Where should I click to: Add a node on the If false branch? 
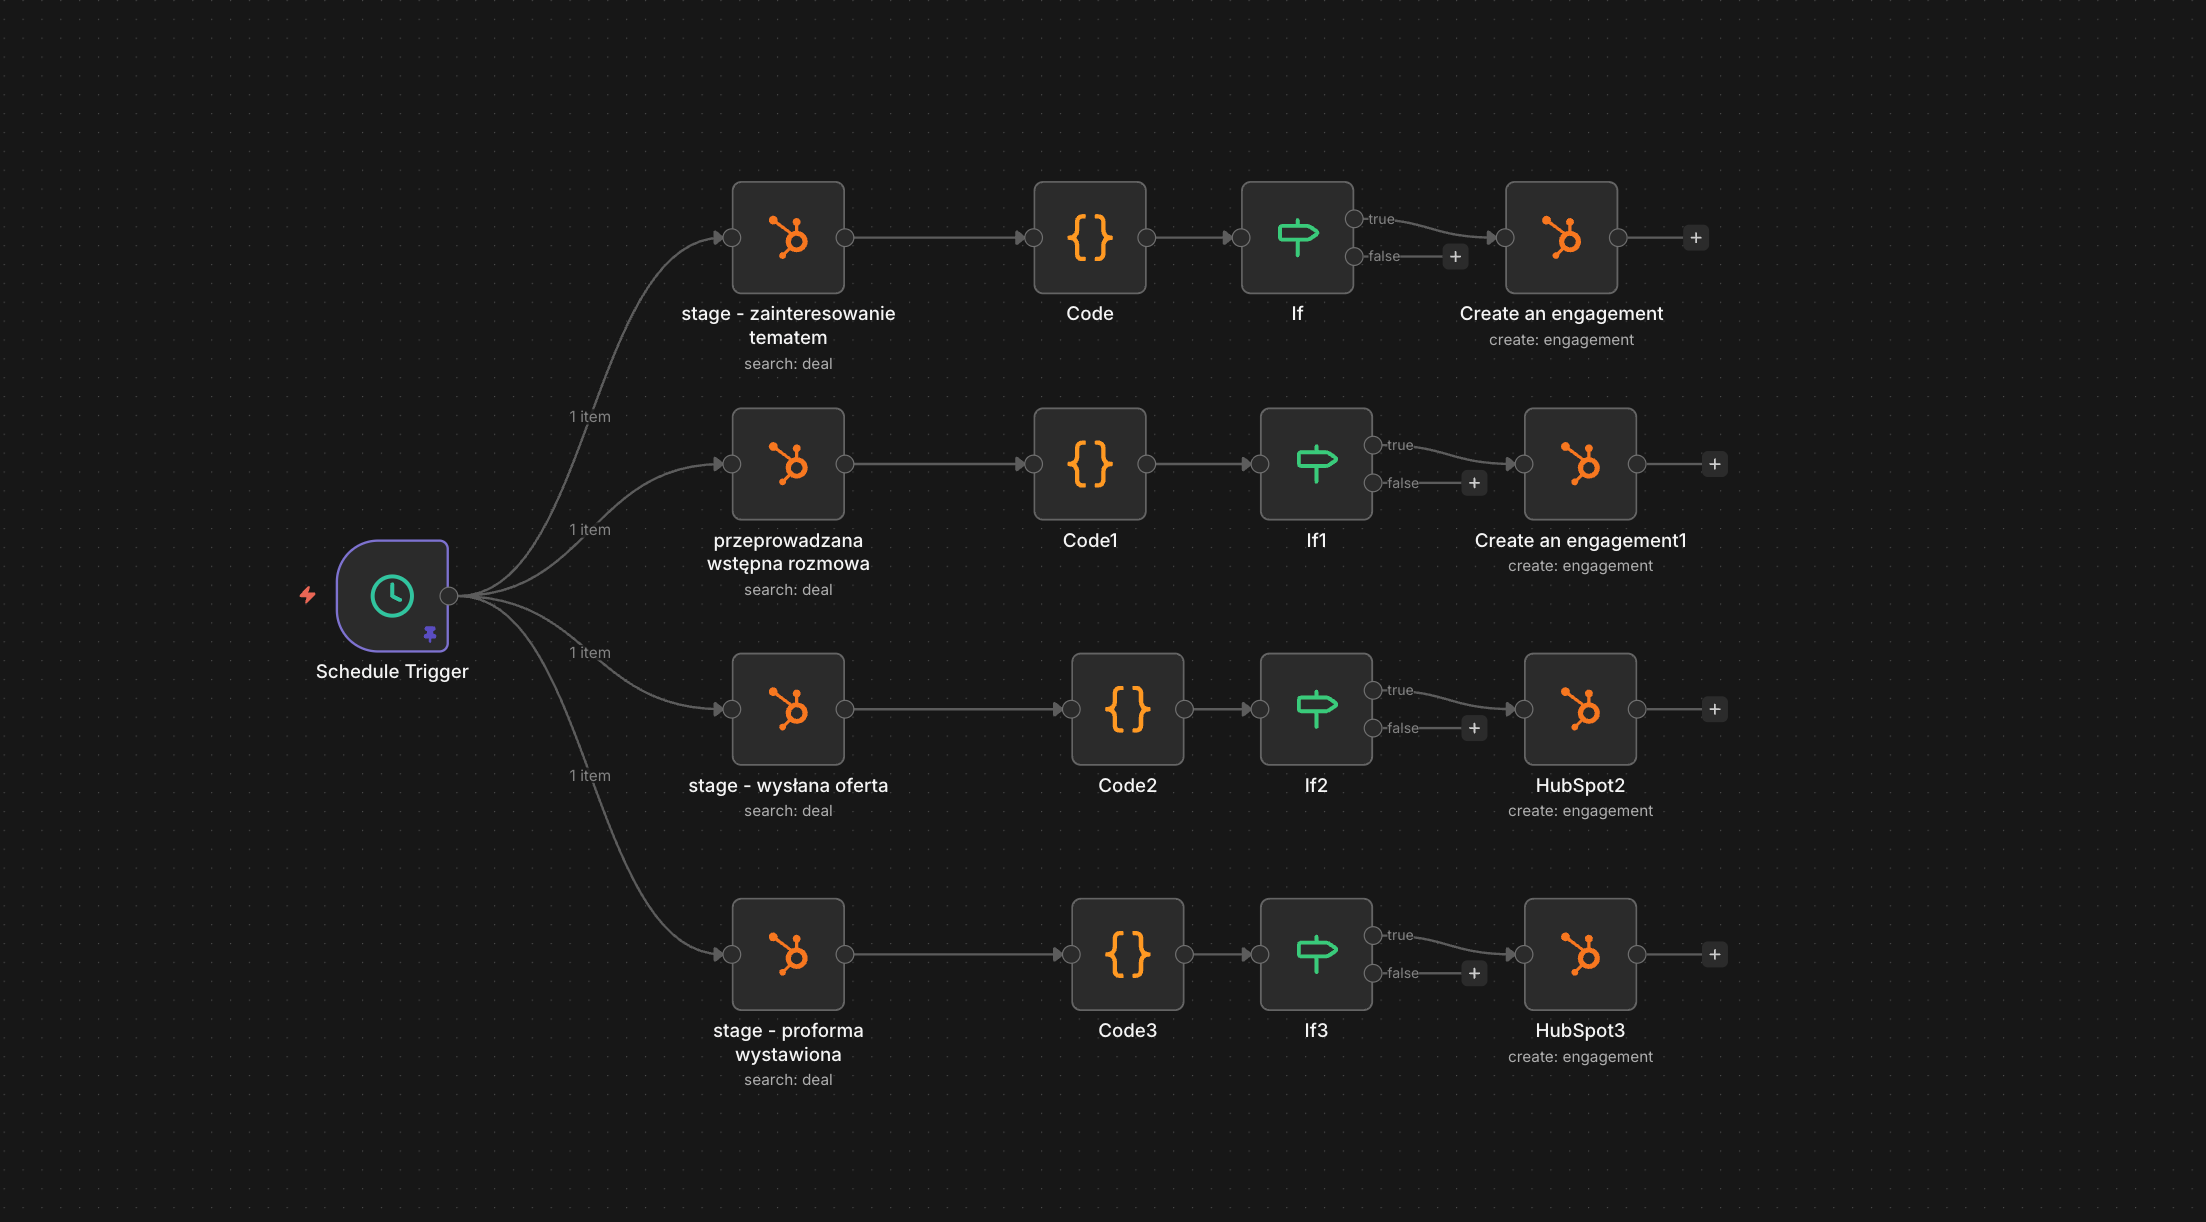click(x=1455, y=257)
